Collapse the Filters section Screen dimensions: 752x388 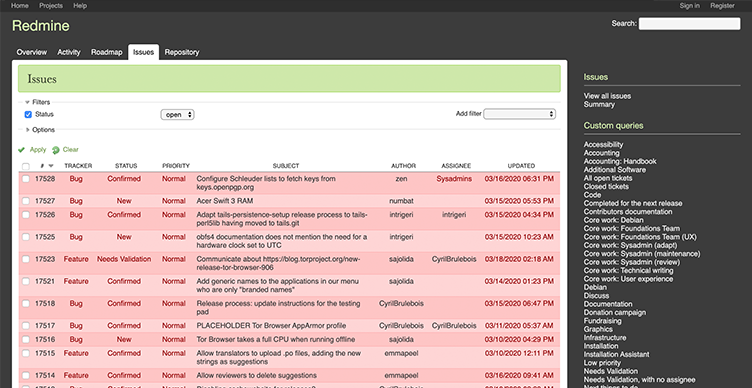tap(37, 102)
